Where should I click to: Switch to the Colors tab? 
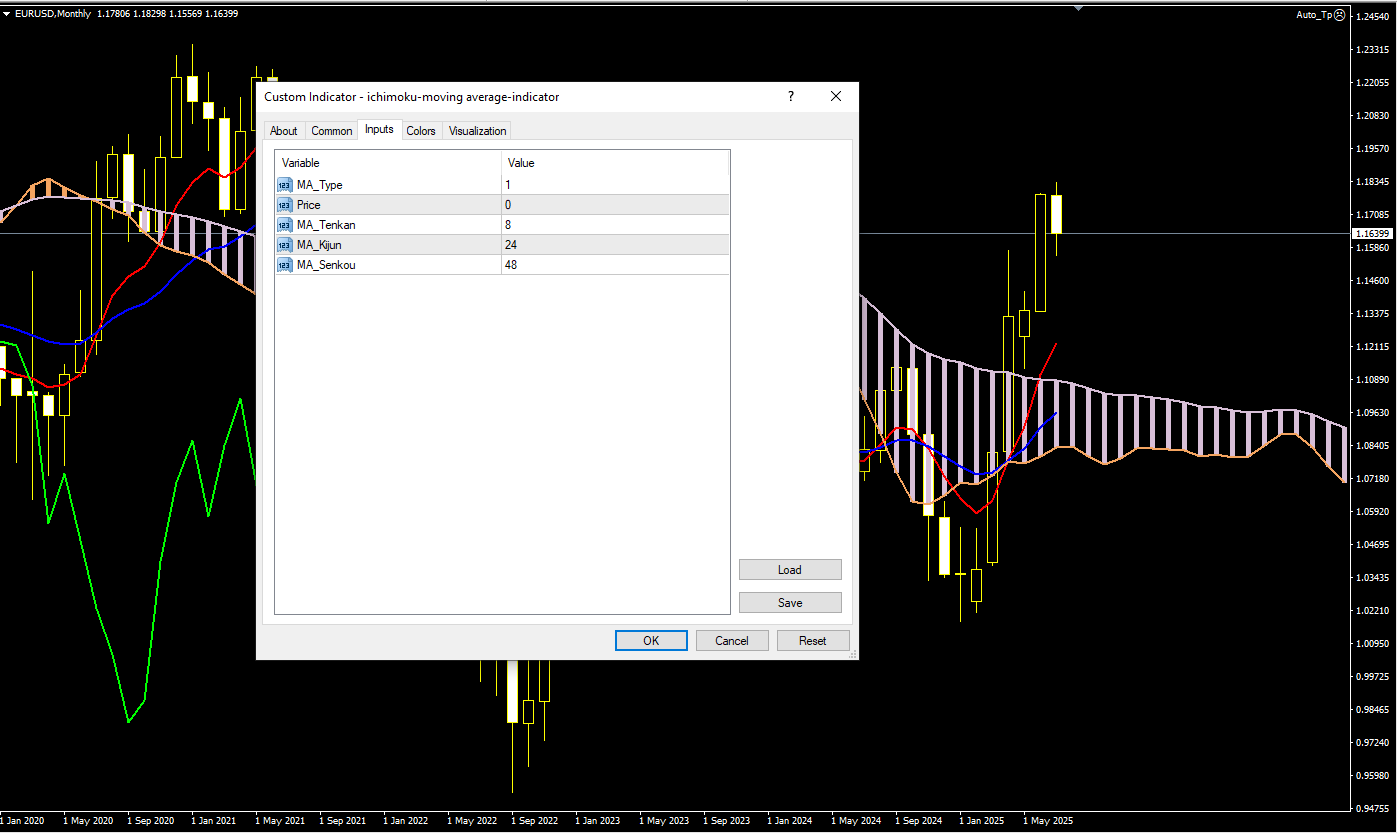pos(421,131)
